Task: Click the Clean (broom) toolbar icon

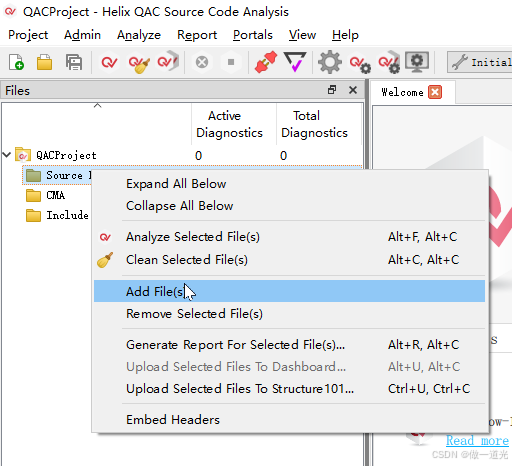Action: pos(139,63)
